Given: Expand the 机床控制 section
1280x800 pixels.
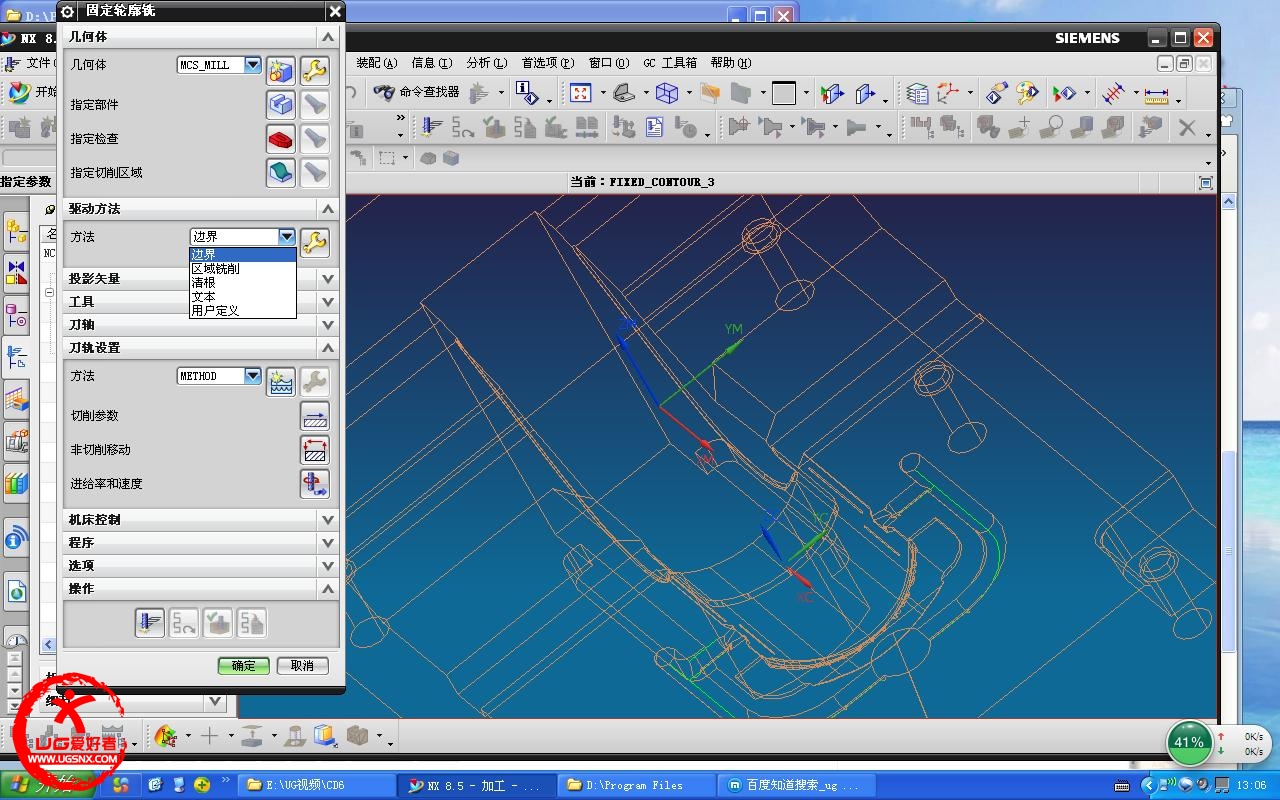Looking at the screenshot, I should coord(327,520).
